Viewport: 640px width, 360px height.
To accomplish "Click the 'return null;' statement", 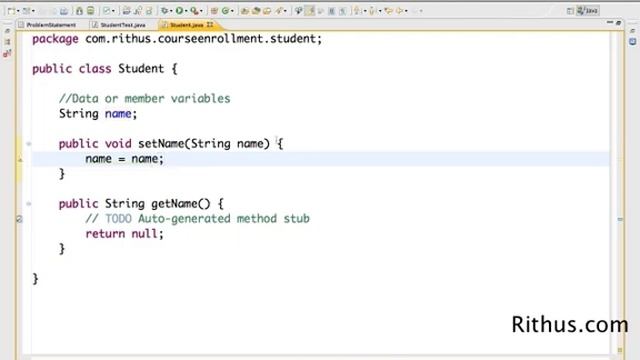I will coord(124,234).
